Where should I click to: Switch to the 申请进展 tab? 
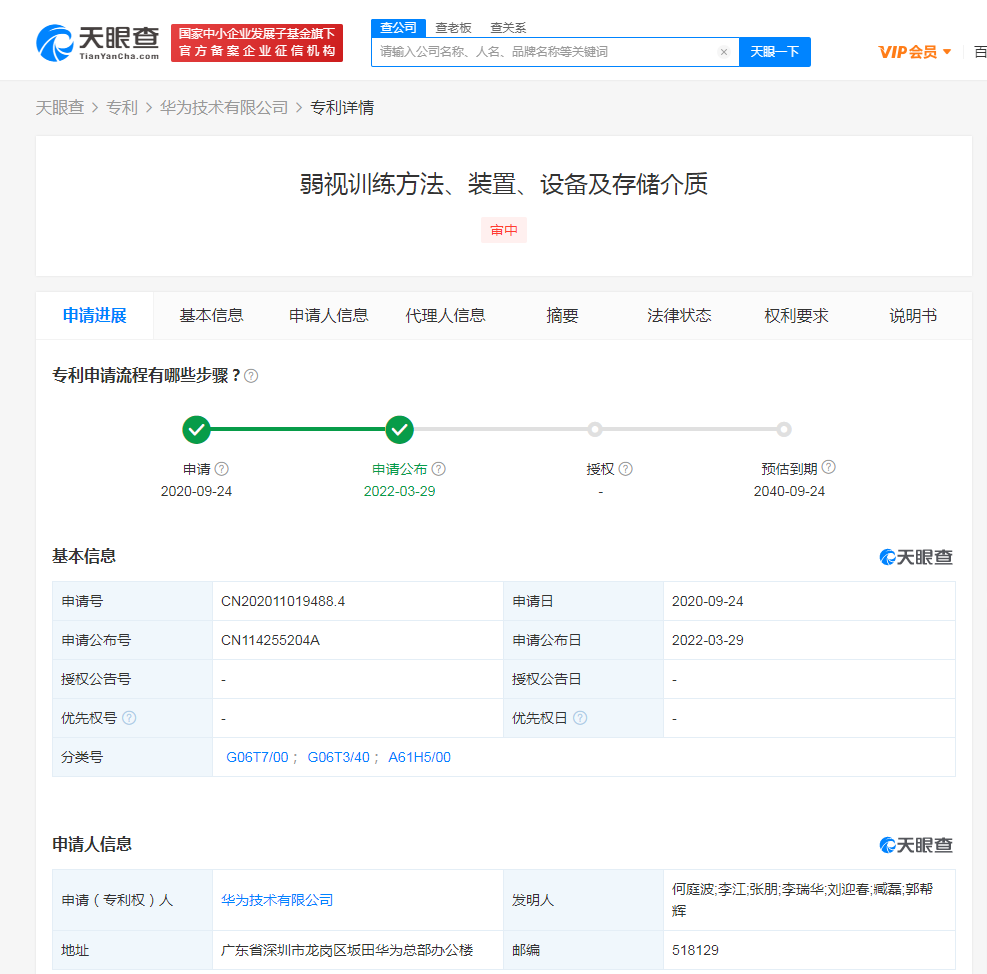pyautogui.click(x=94, y=315)
